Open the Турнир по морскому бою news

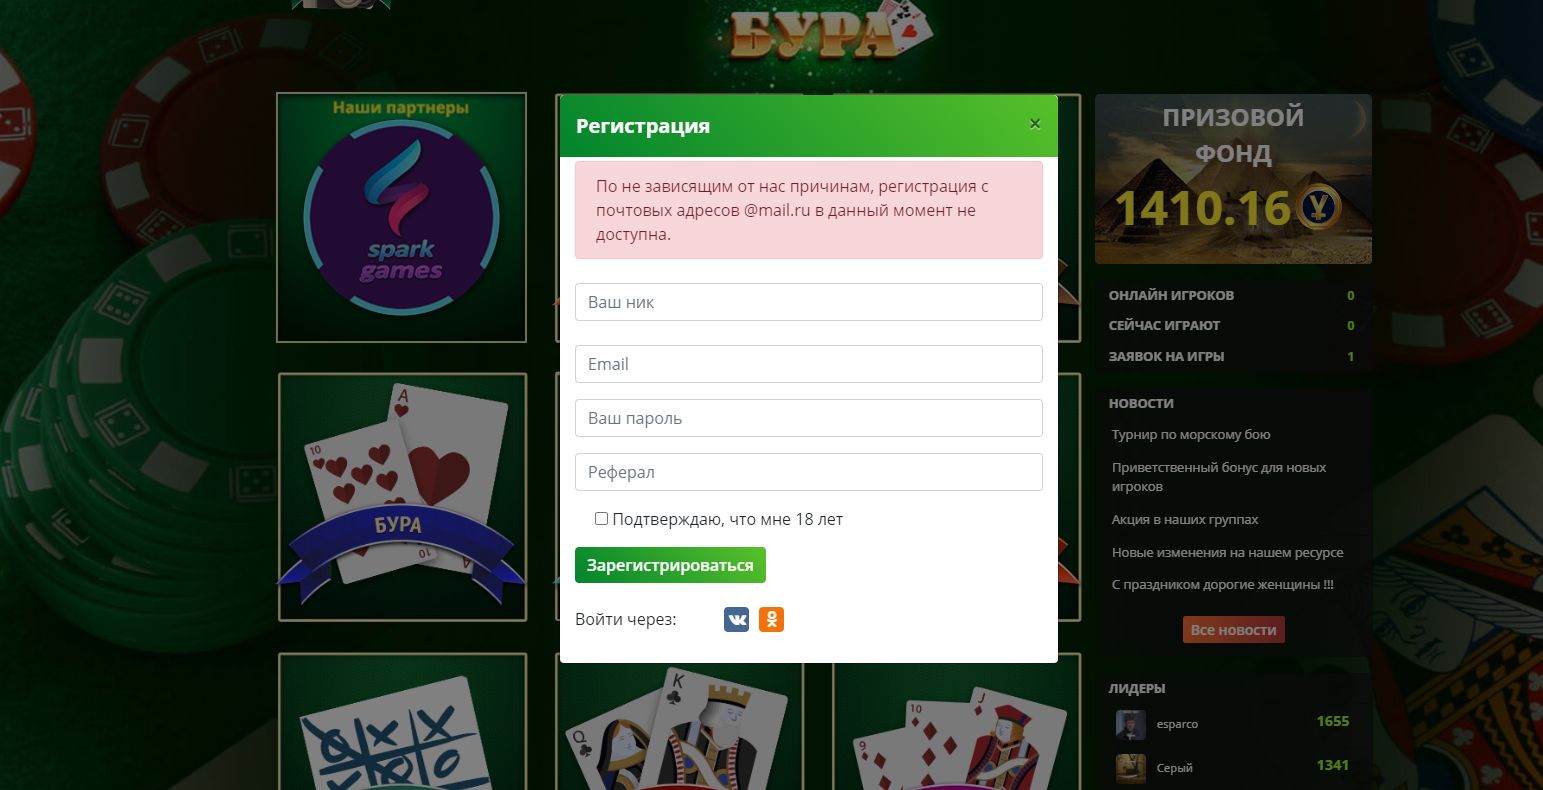1191,435
